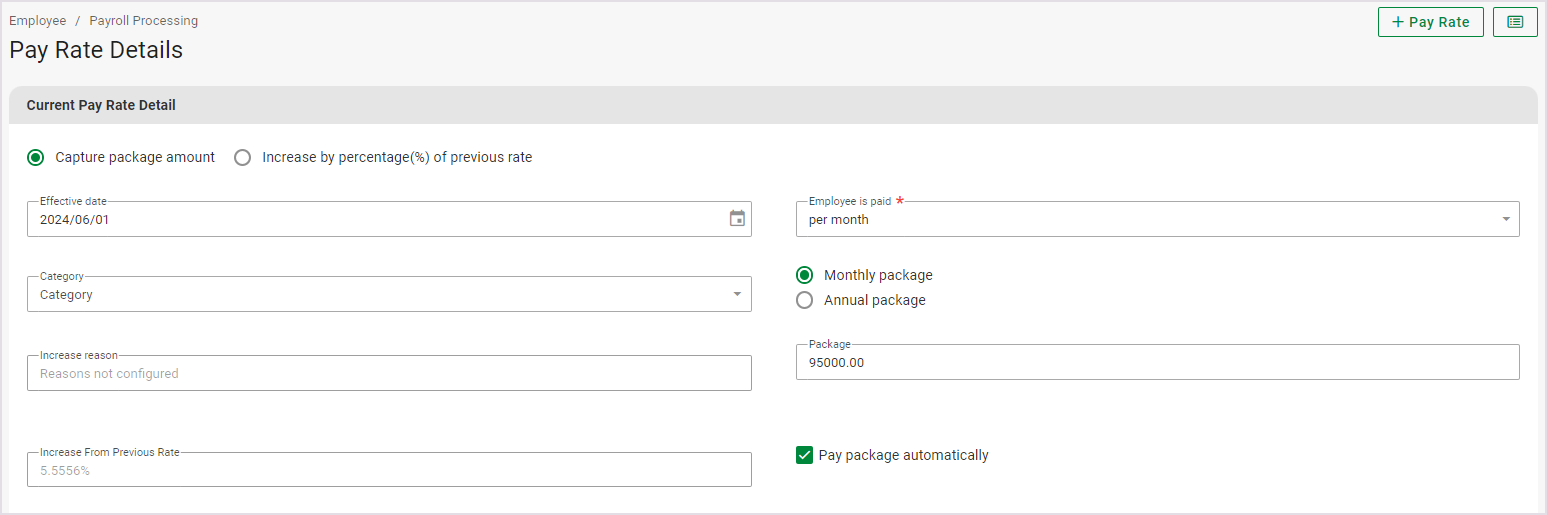Click the arrow in the Category field

(737, 295)
